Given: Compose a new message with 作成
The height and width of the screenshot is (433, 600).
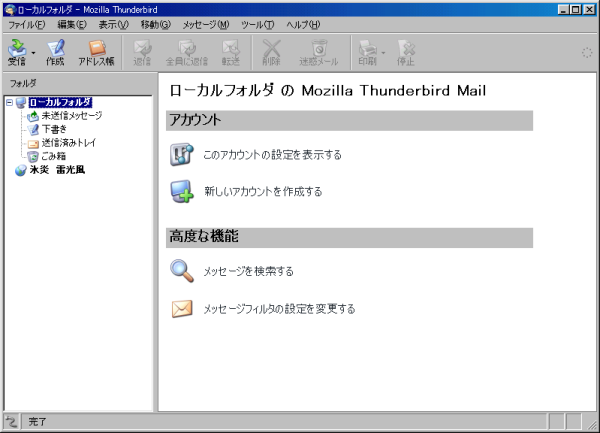Looking at the screenshot, I should coord(55,52).
